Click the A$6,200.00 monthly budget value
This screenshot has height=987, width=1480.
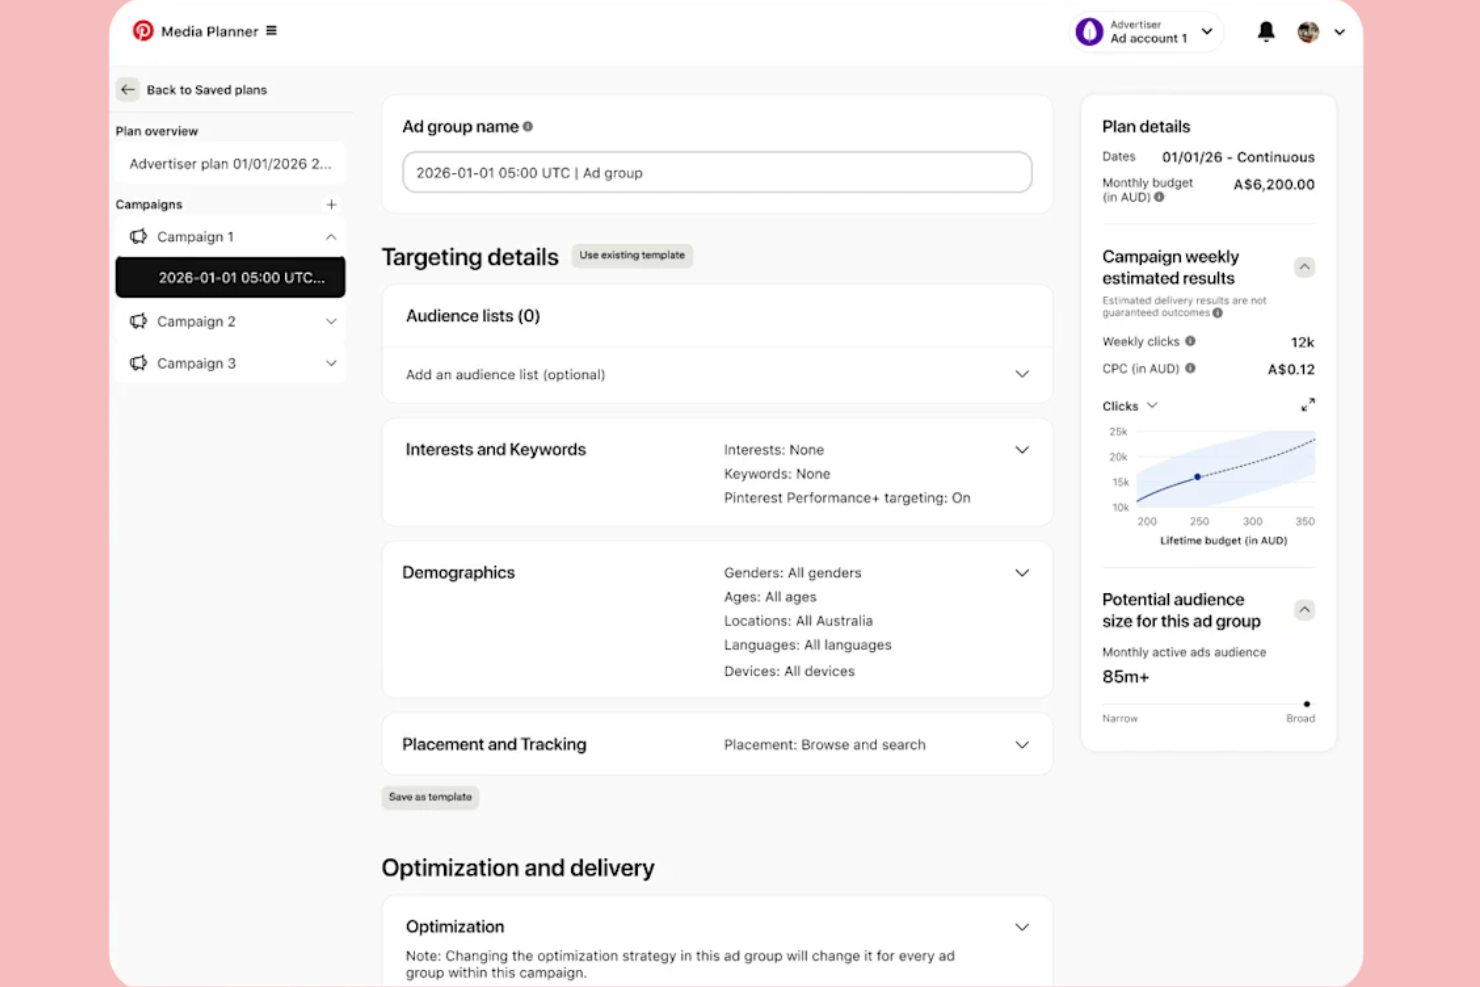click(x=1274, y=185)
